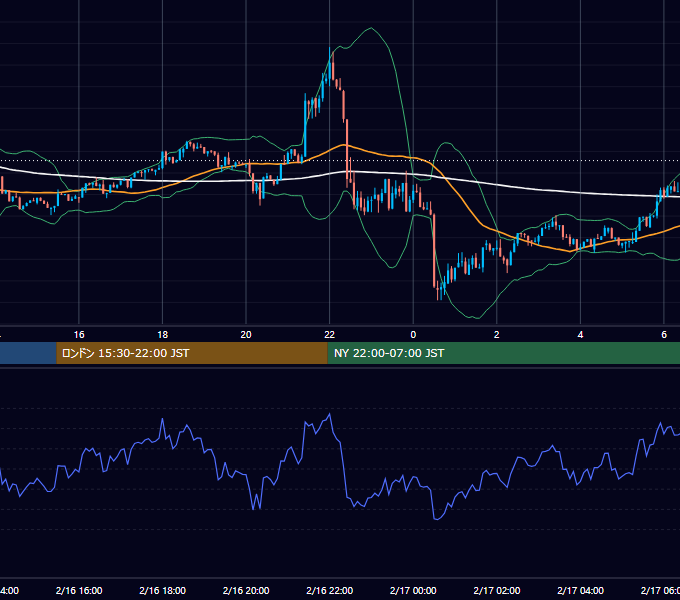Click the blue session bar before London
This screenshot has height=600, width=680.
click(28, 353)
